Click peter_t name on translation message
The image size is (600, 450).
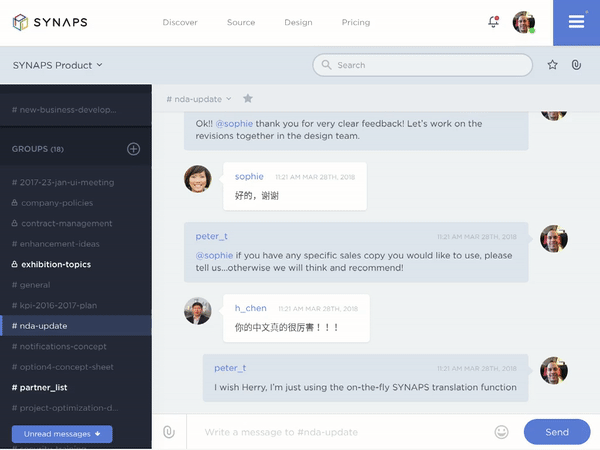230,368
